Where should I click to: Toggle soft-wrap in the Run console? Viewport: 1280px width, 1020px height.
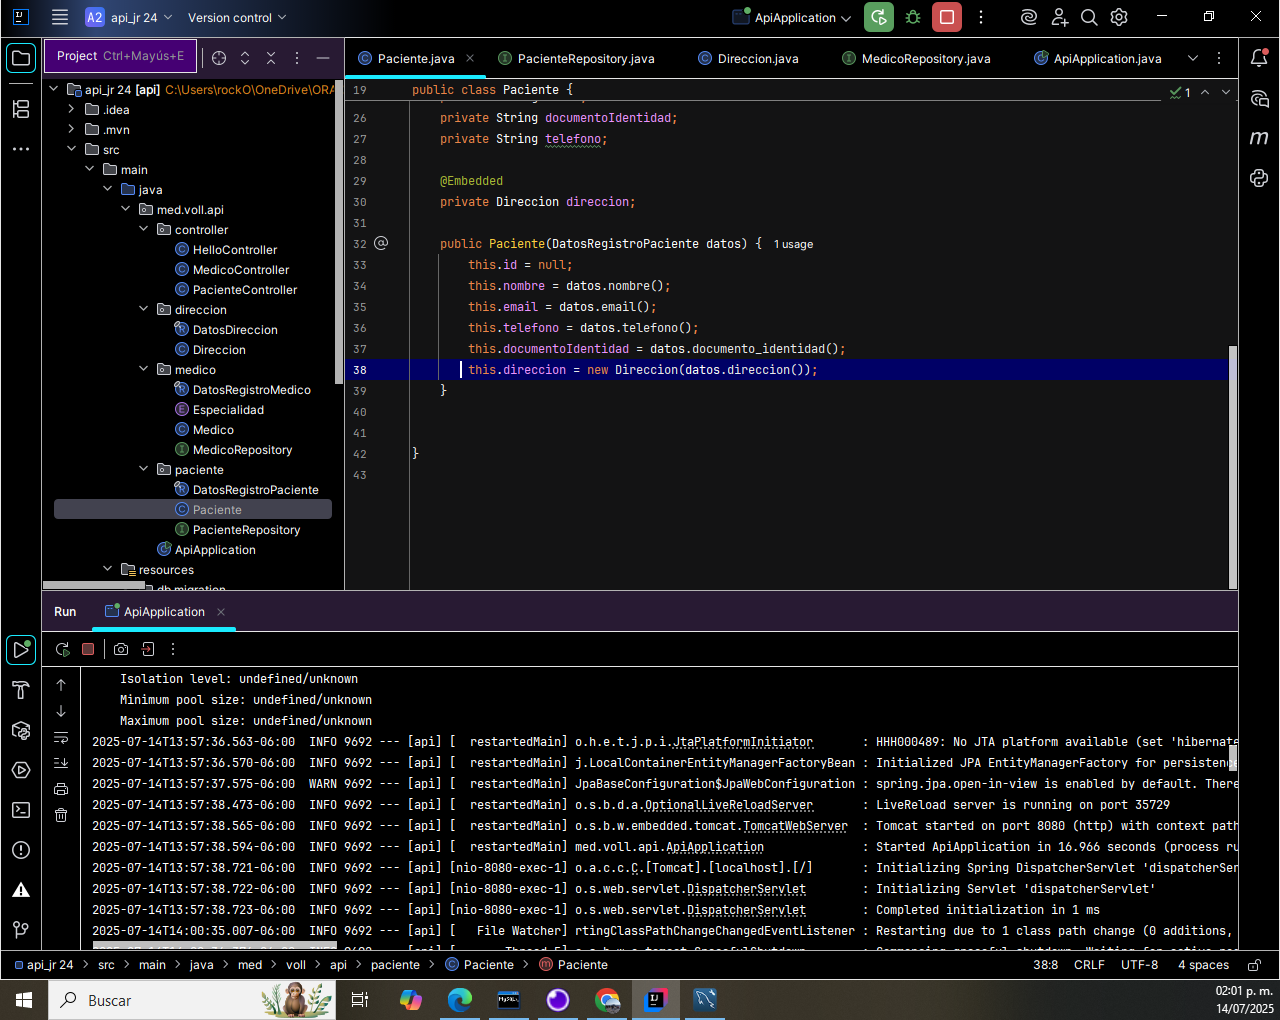pyautogui.click(x=61, y=738)
